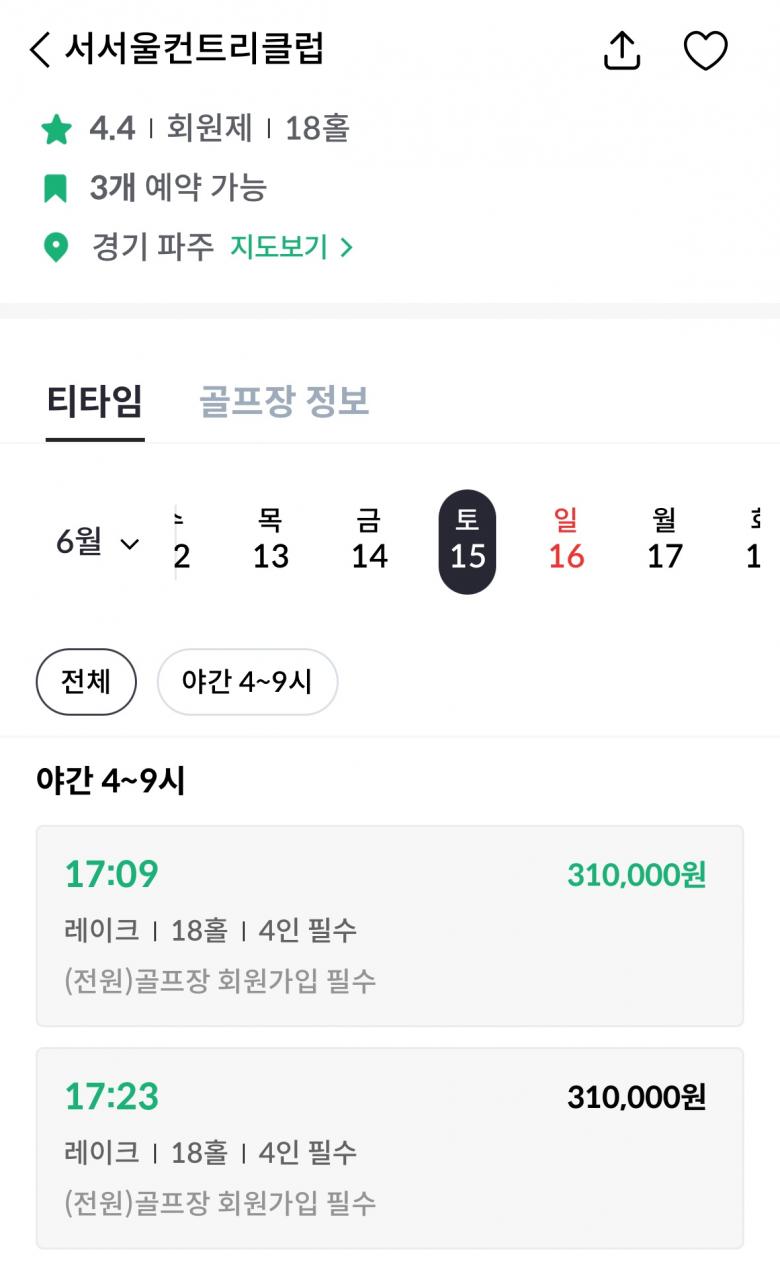Filter by 야간 4~9시 chip

click(x=247, y=682)
